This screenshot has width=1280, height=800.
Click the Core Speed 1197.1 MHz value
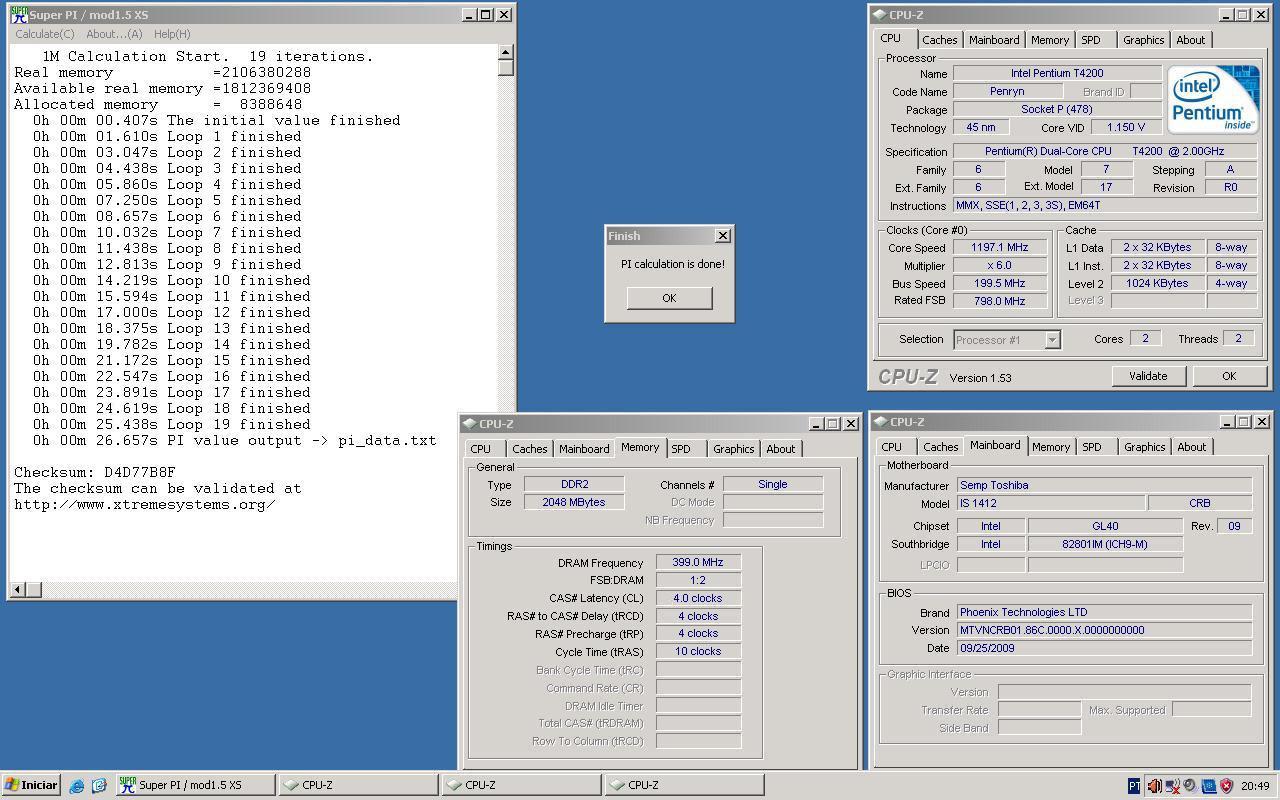click(999, 248)
